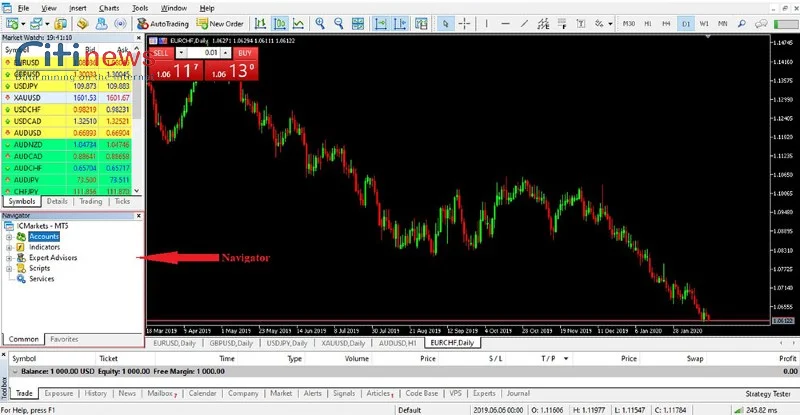This screenshot has height=415, width=800.
Task: Click Market Watch scrollbar down arrow
Action: (136, 191)
